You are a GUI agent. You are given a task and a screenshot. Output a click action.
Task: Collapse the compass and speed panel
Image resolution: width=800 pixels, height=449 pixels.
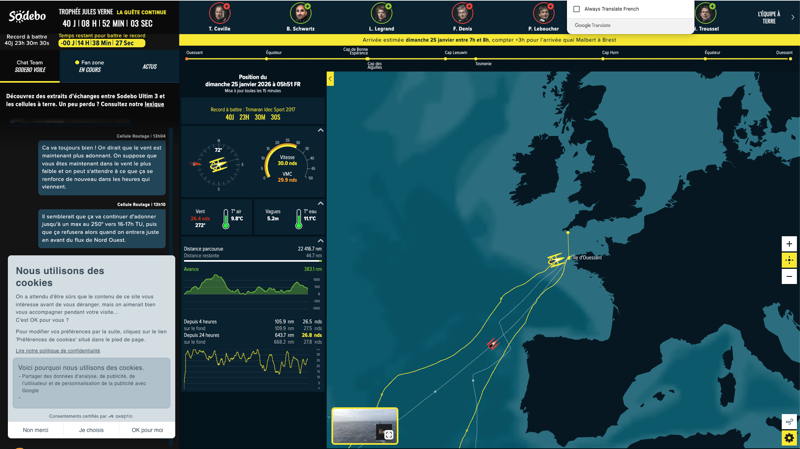(x=320, y=131)
